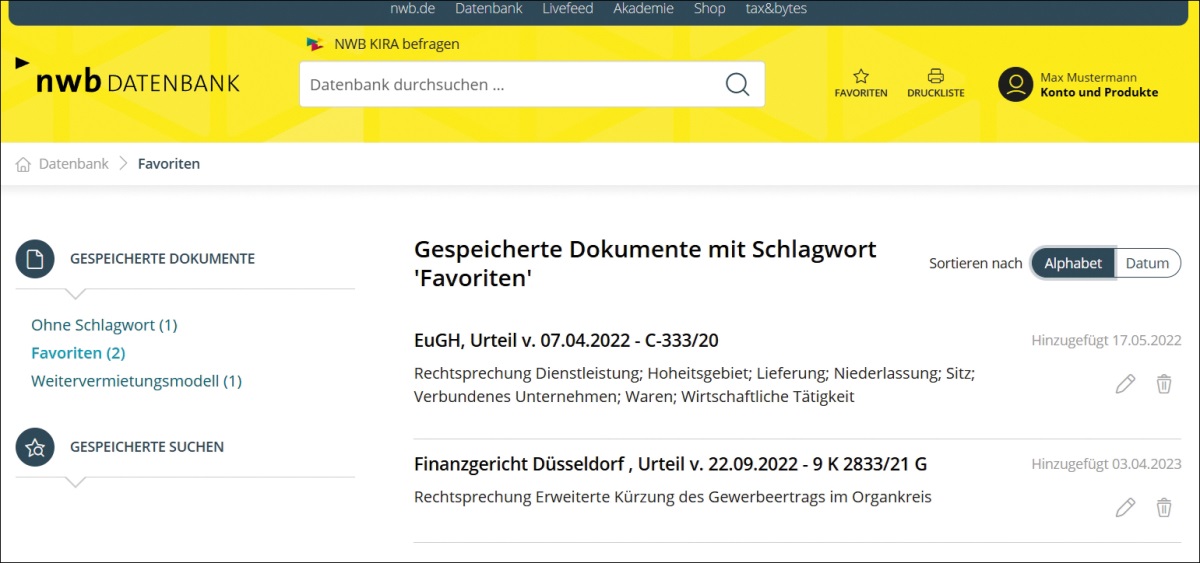The image size is (1200, 563).
Task: Sort saved documents by Datum
Action: click(x=1147, y=263)
